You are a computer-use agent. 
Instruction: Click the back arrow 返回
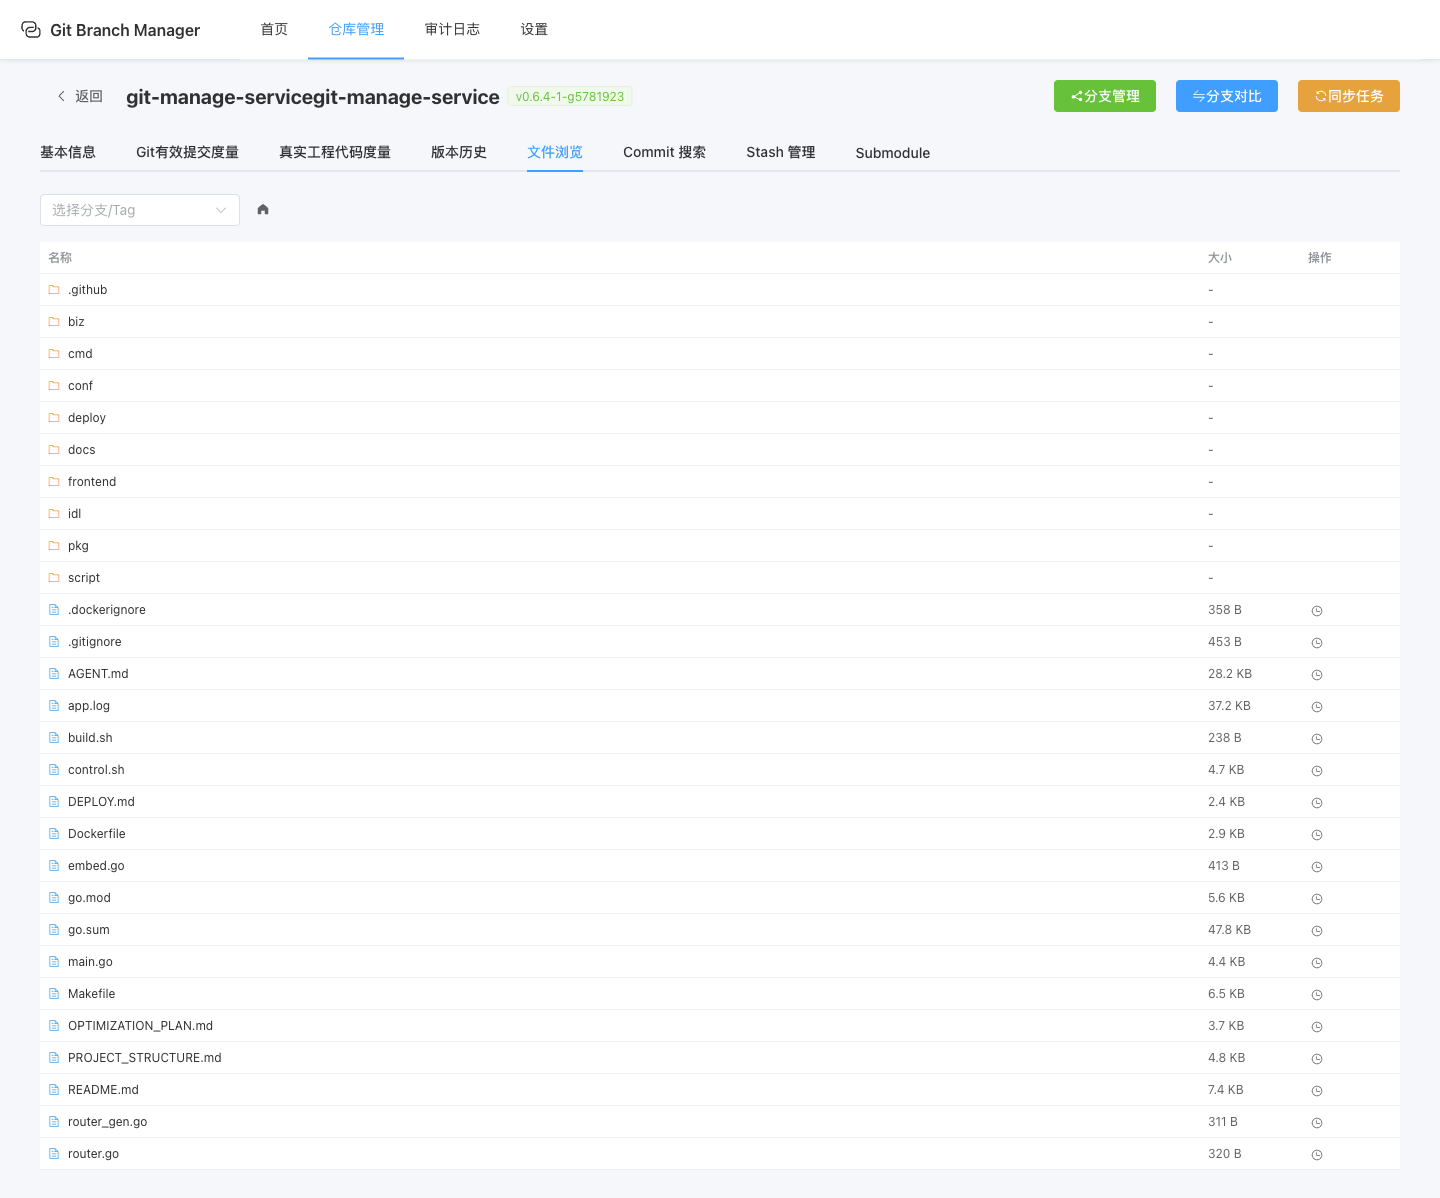coord(80,96)
